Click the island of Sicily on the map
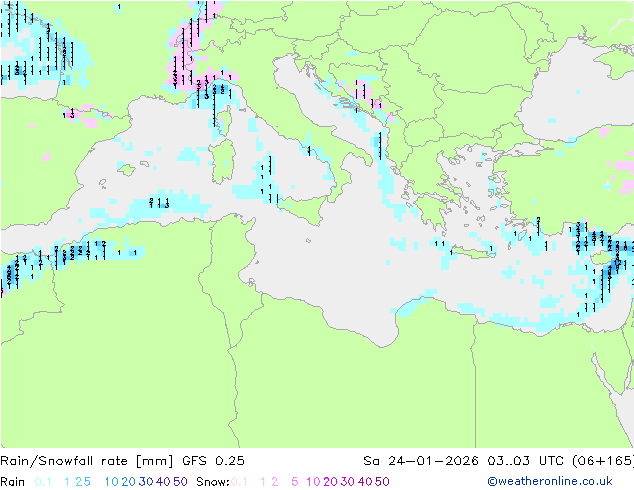 click(303, 208)
